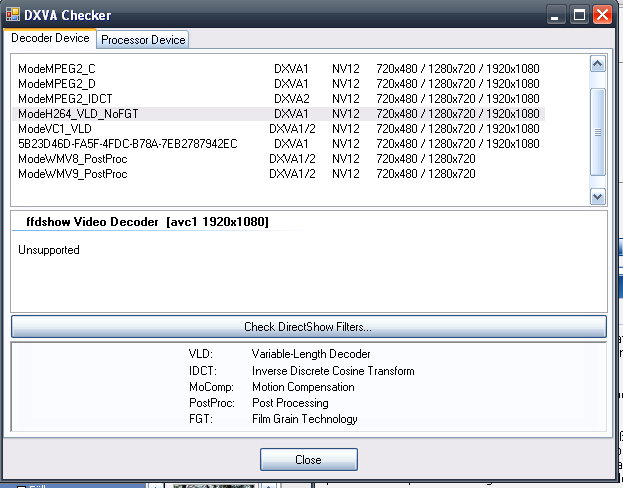This screenshot has width=623, height=488.
Task: Select the ModeWMV9_PostProc row
Action: click(279, 174)
